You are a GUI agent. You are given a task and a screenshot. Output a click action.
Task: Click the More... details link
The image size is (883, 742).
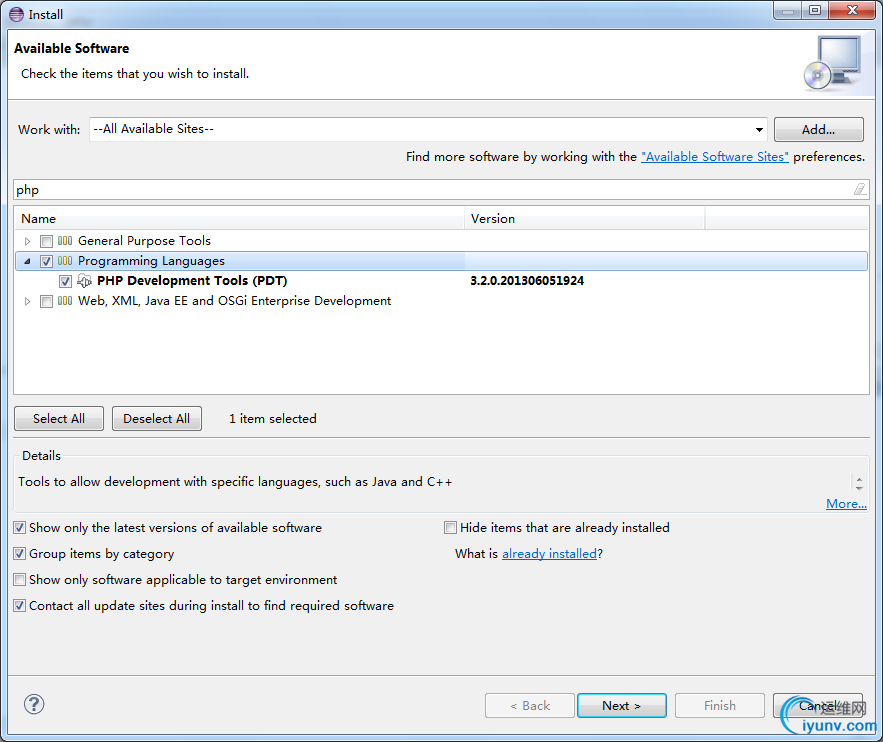846,504
